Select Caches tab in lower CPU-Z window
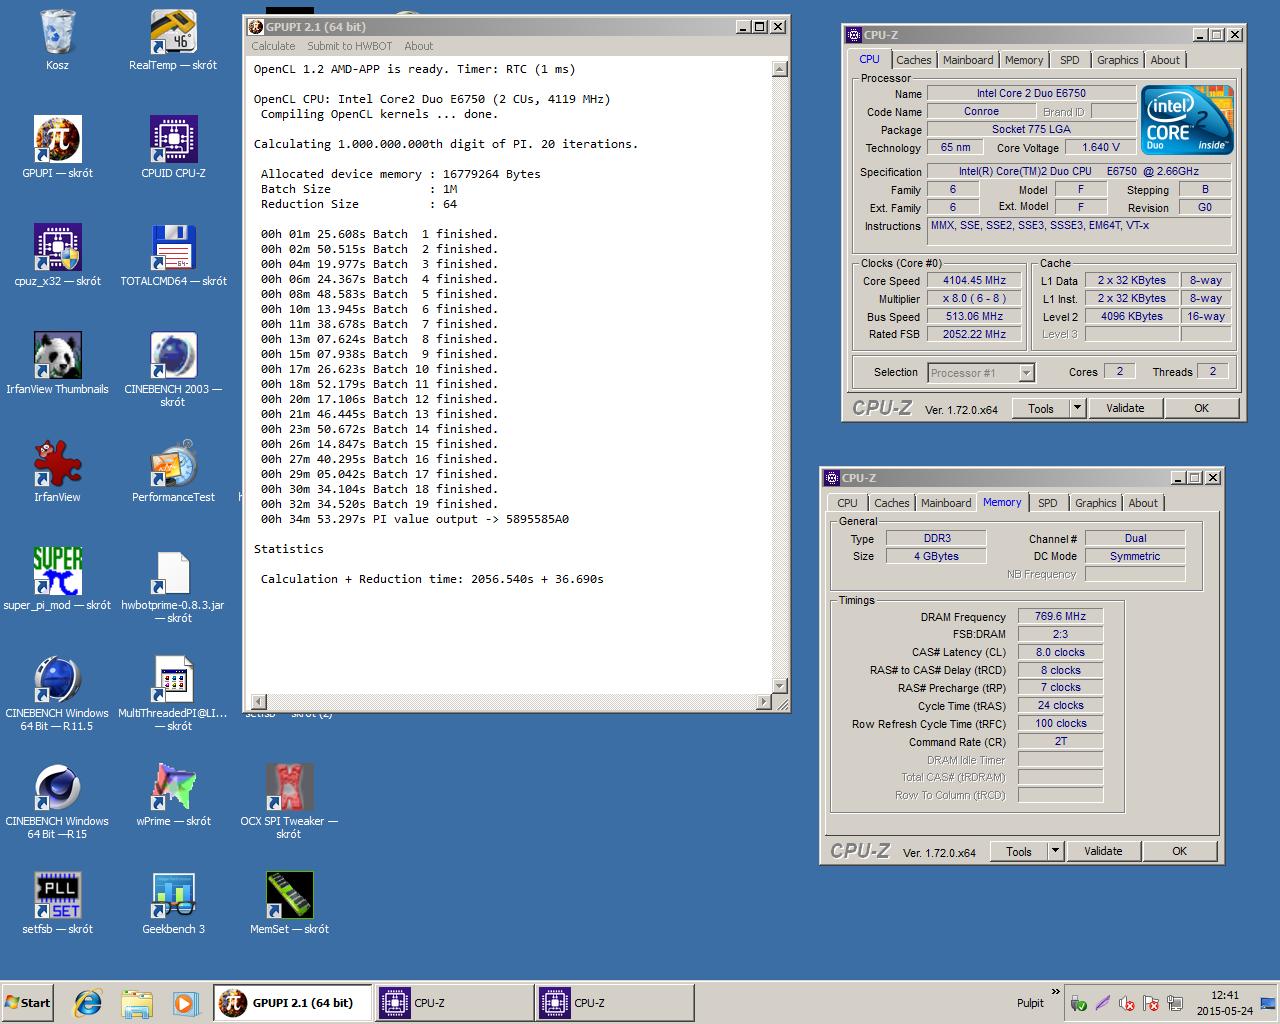 click(x=891, y=503)
